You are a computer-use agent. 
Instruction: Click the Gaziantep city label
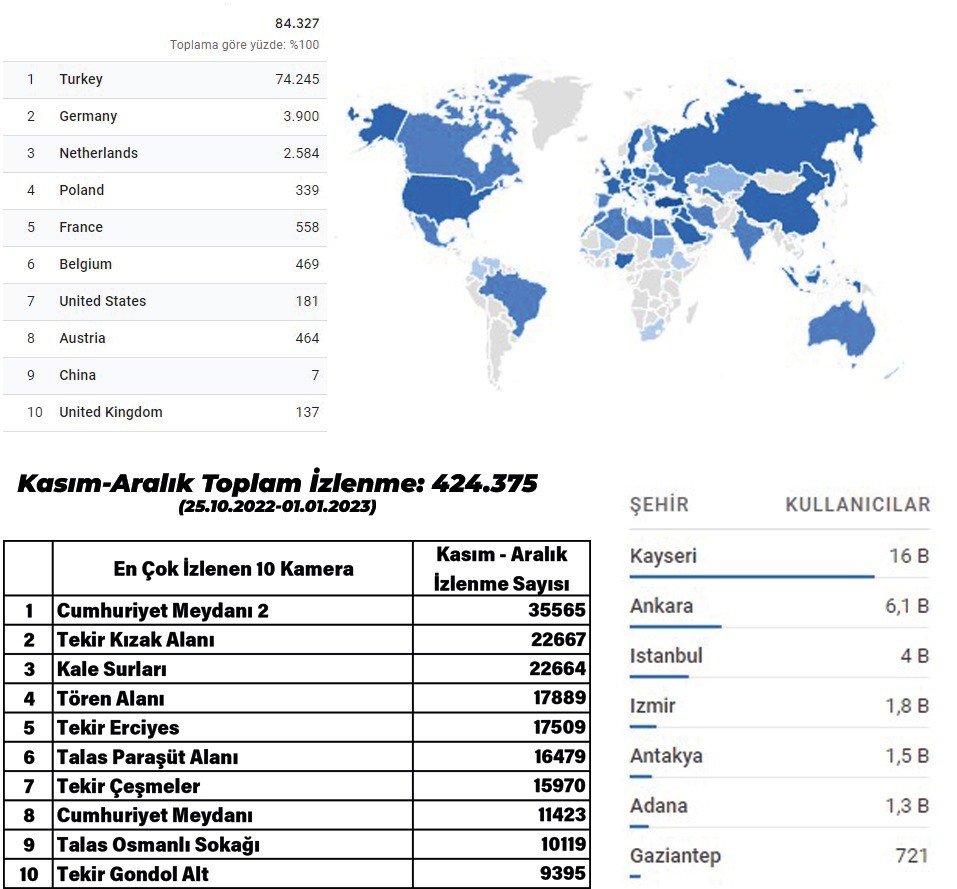pos(675,856)
